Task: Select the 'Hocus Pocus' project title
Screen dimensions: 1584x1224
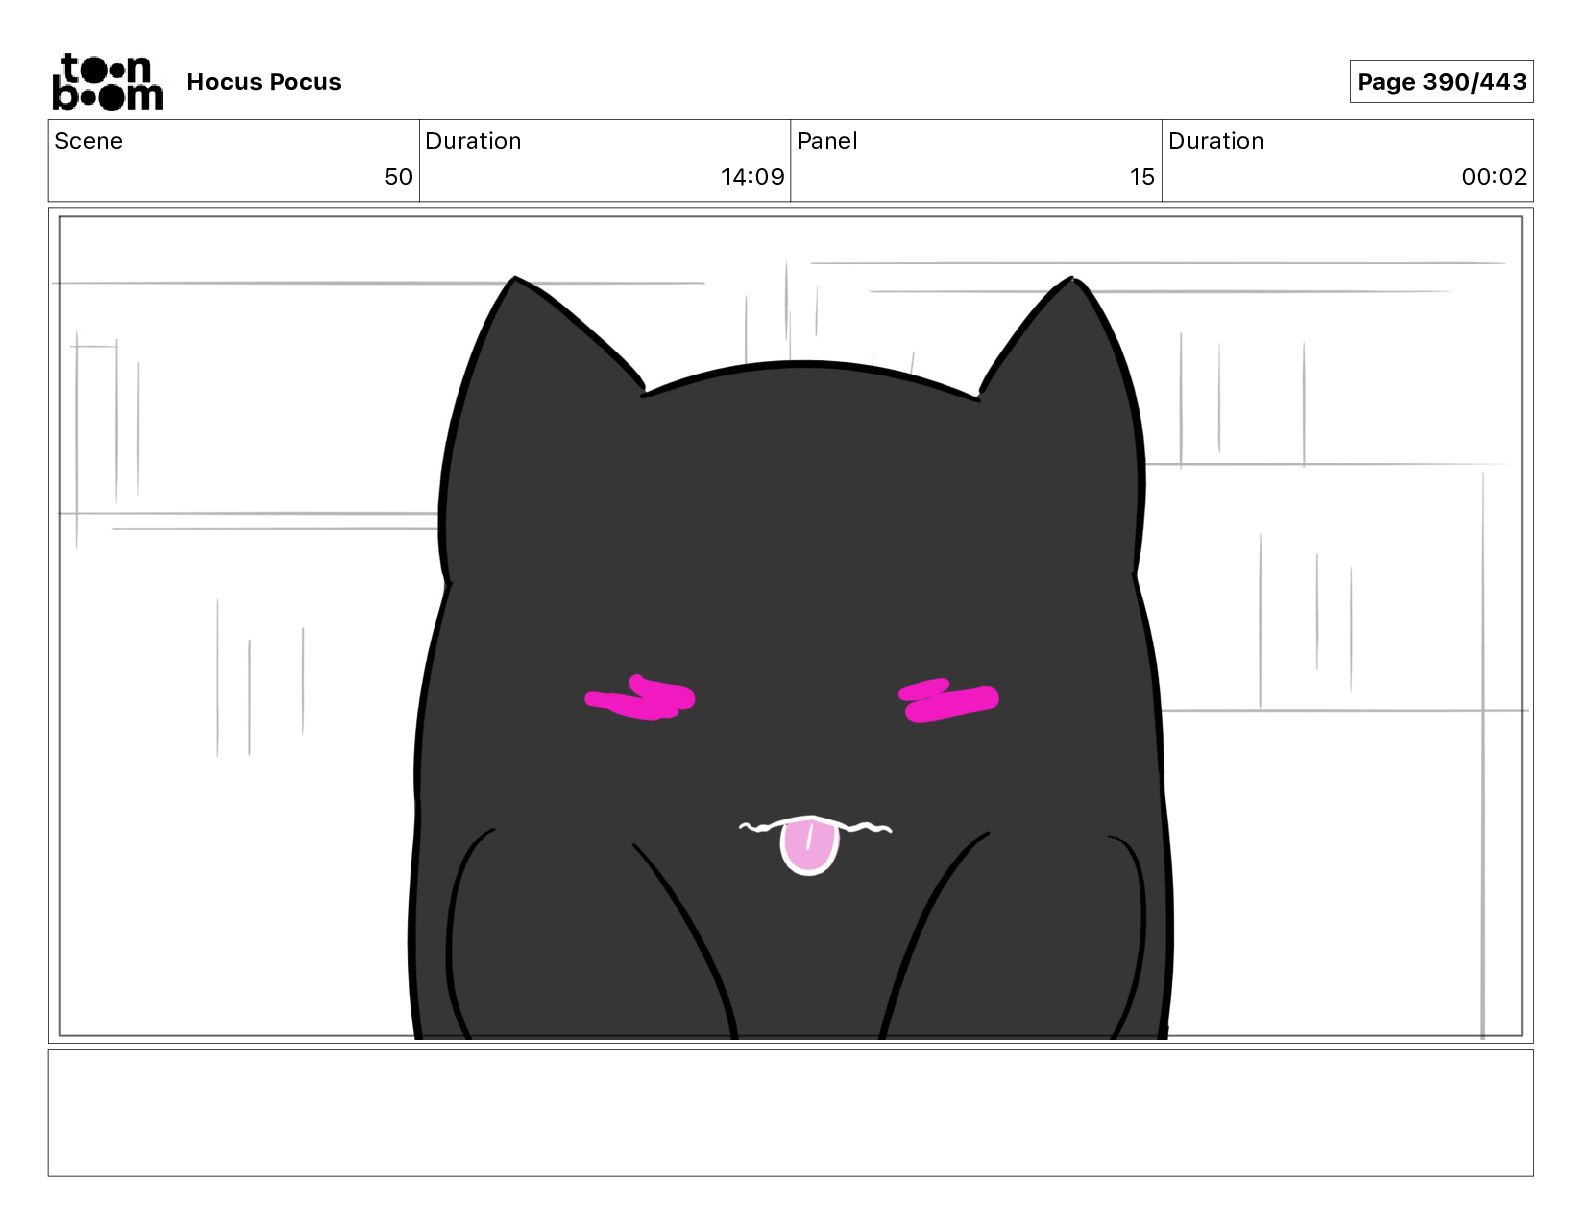Action: pyautogui.click(x=264, y=82)
